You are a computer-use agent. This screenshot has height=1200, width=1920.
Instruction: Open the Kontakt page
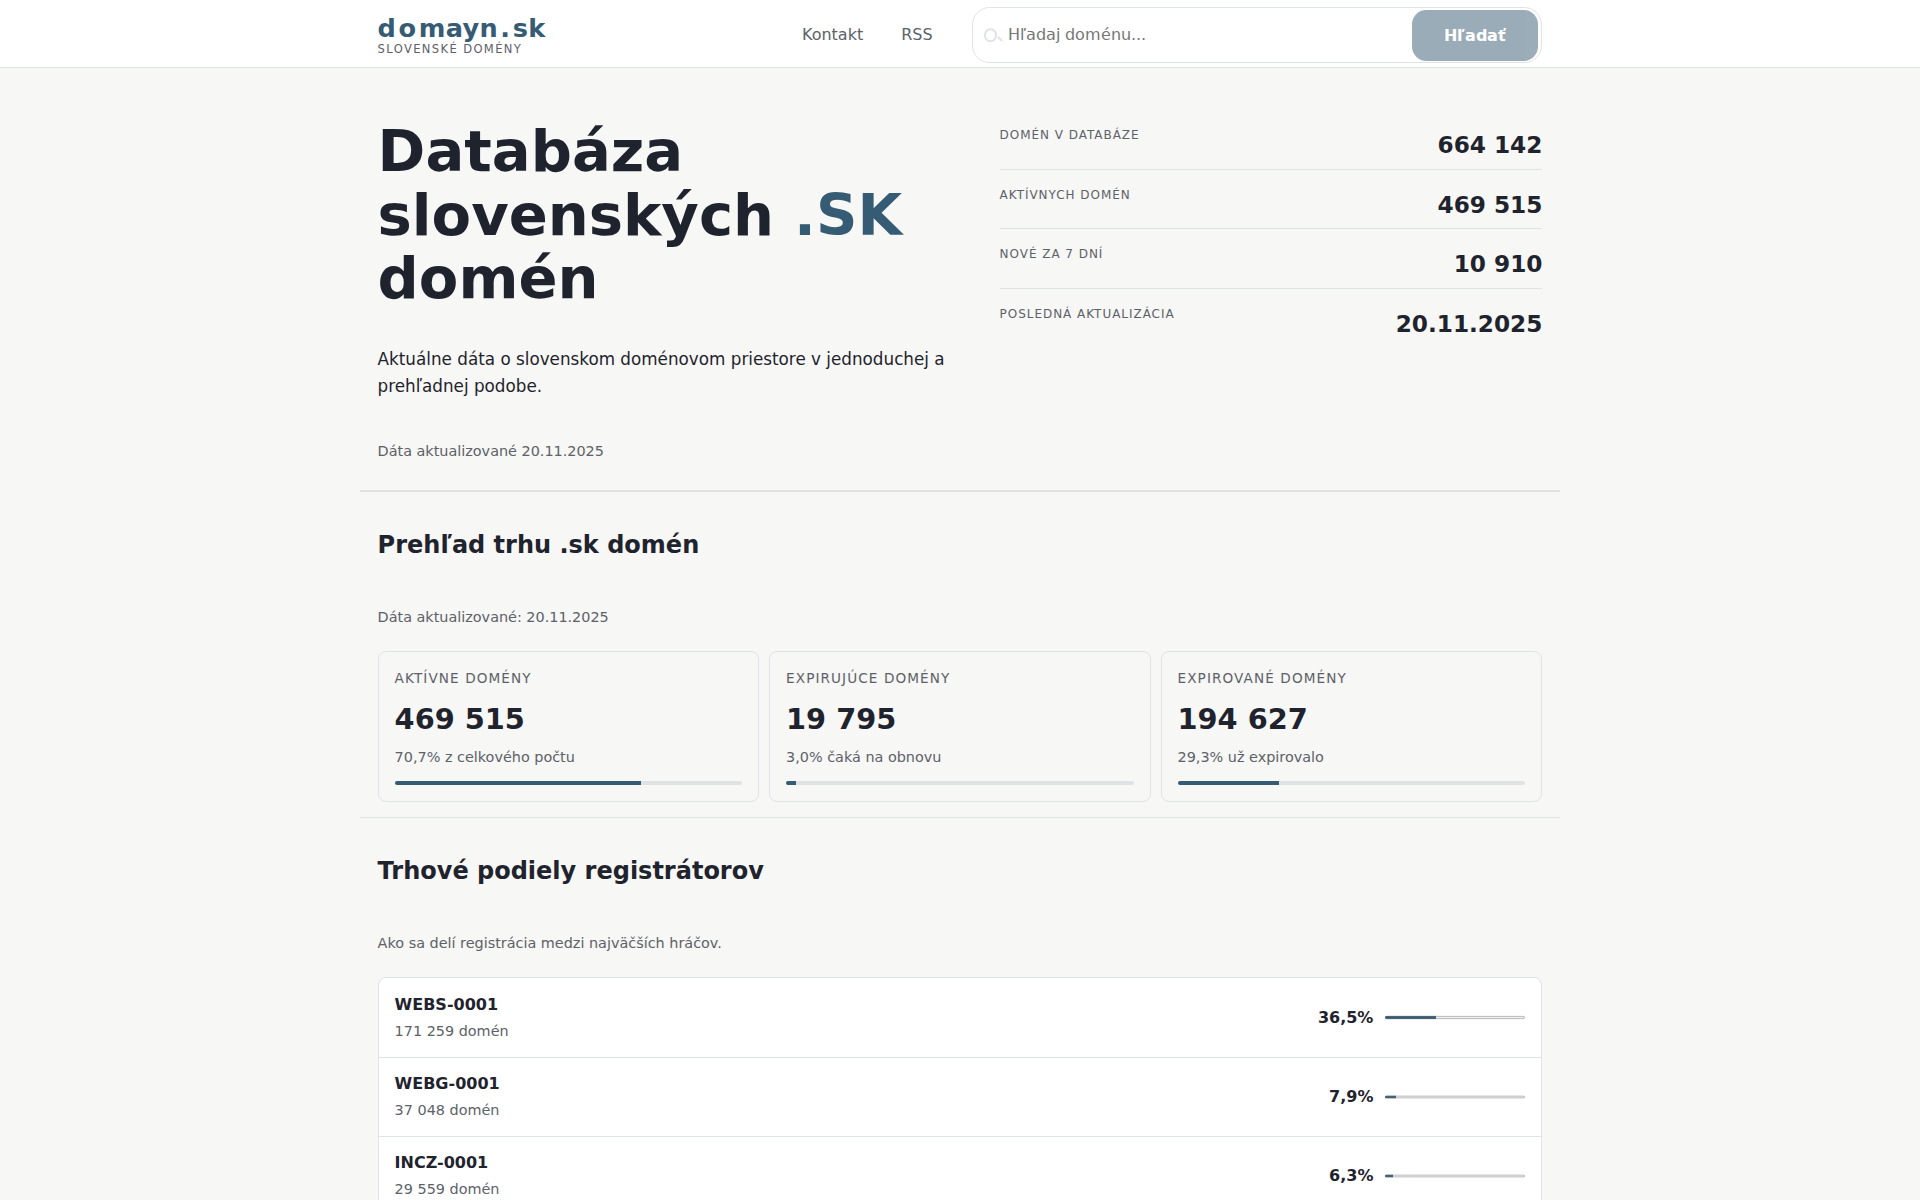click(x=832, y=34)
